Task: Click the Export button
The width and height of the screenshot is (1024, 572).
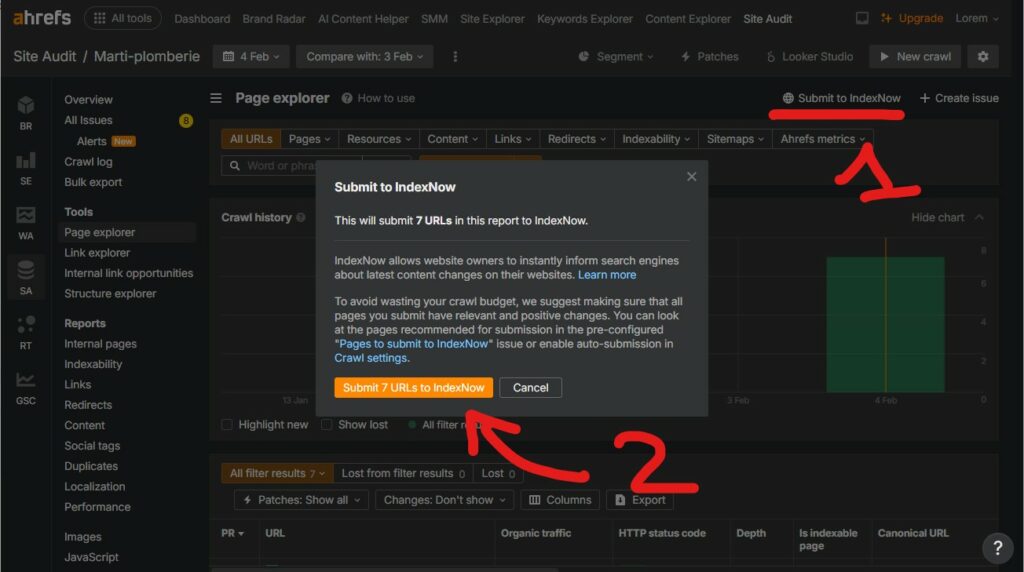Action: 640,500
